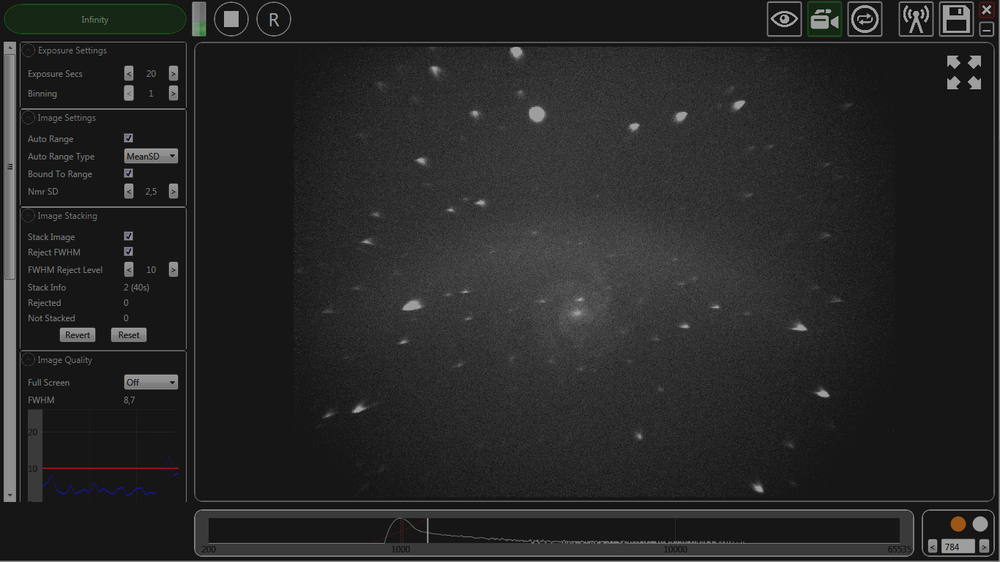The height and width of the screenshot is (562, 1000).
Task: Click the left panel scrollbar thumb
Action: point(10,166)
